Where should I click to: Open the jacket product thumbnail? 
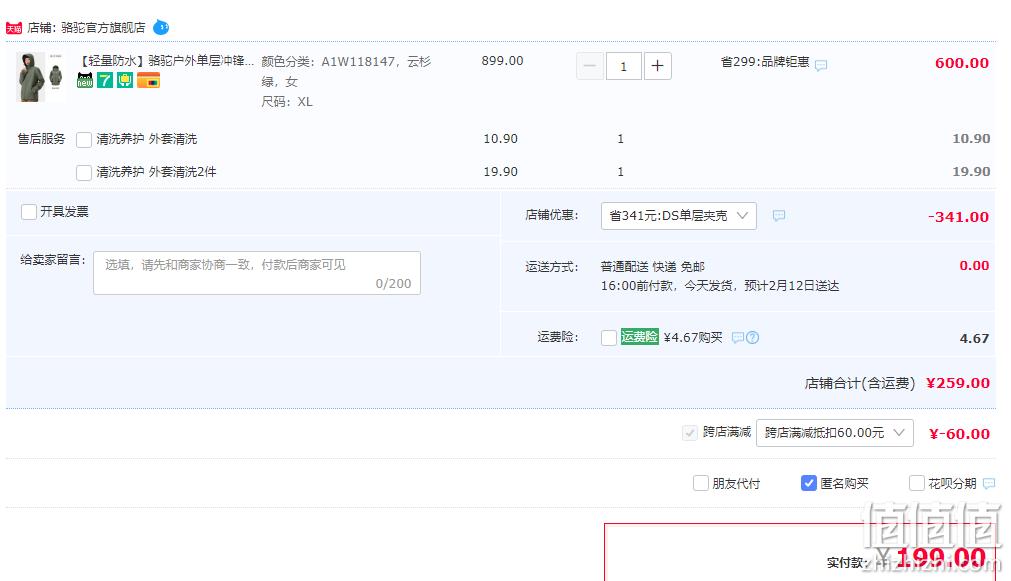pos(40,77)
